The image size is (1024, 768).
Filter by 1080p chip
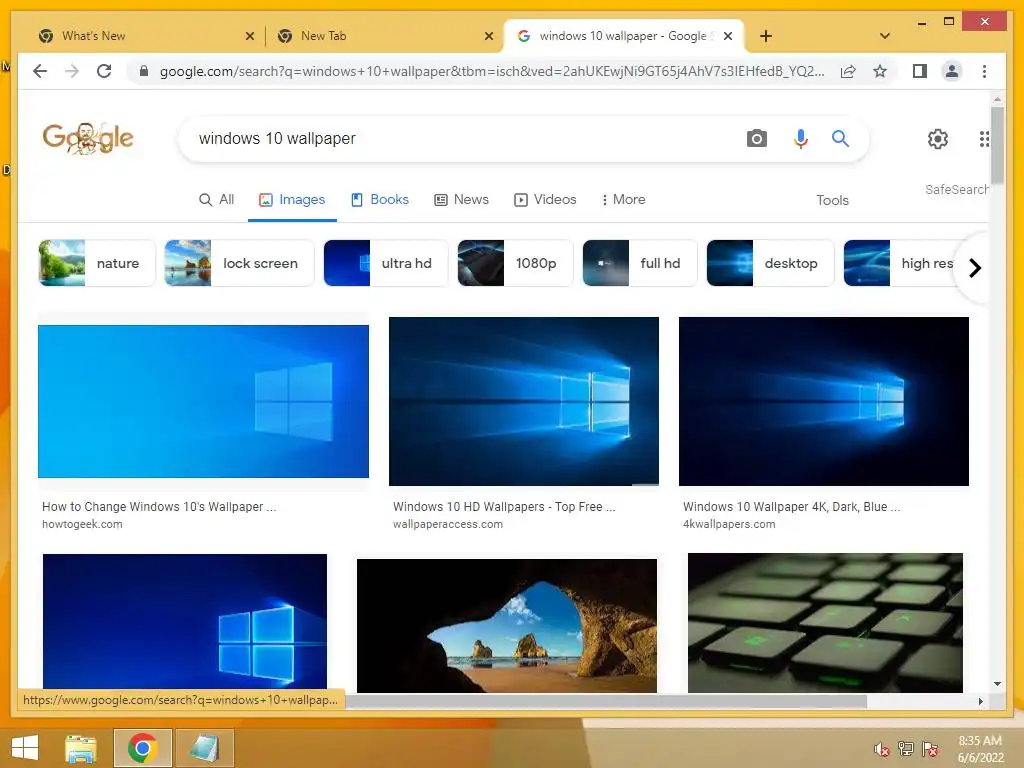coord(515,263)
